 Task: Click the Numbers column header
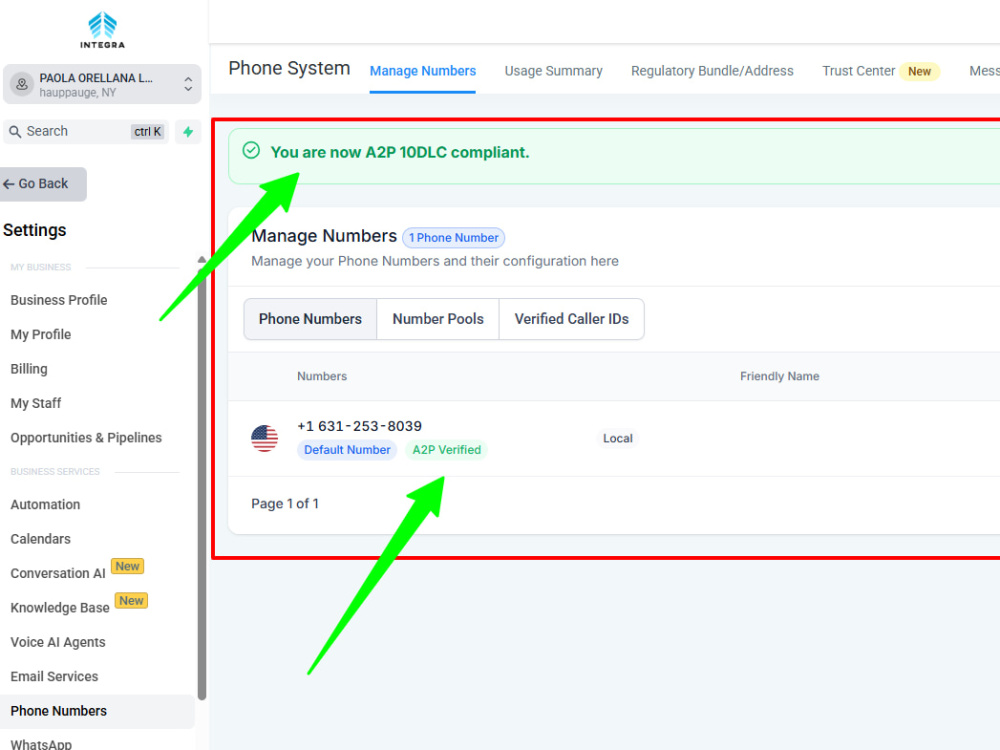pyautogui.click(x=322, y=376)
